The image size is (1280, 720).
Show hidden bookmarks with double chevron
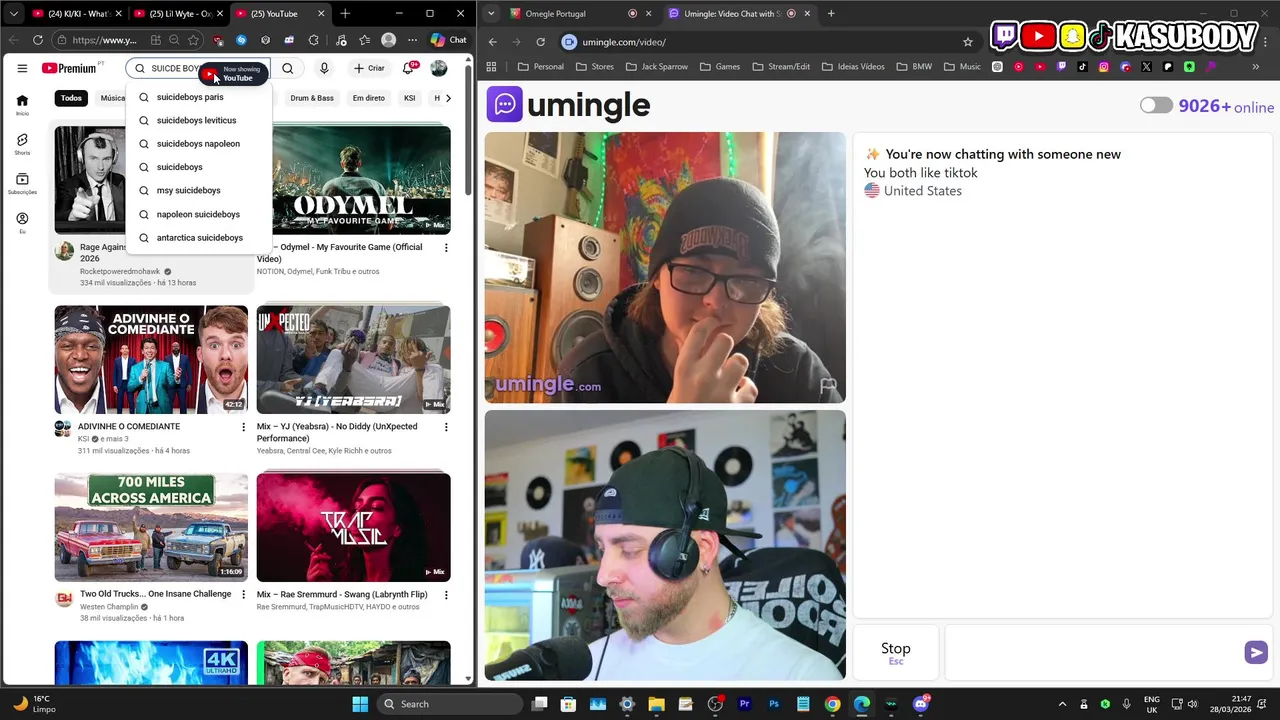tap(1256, 67)
